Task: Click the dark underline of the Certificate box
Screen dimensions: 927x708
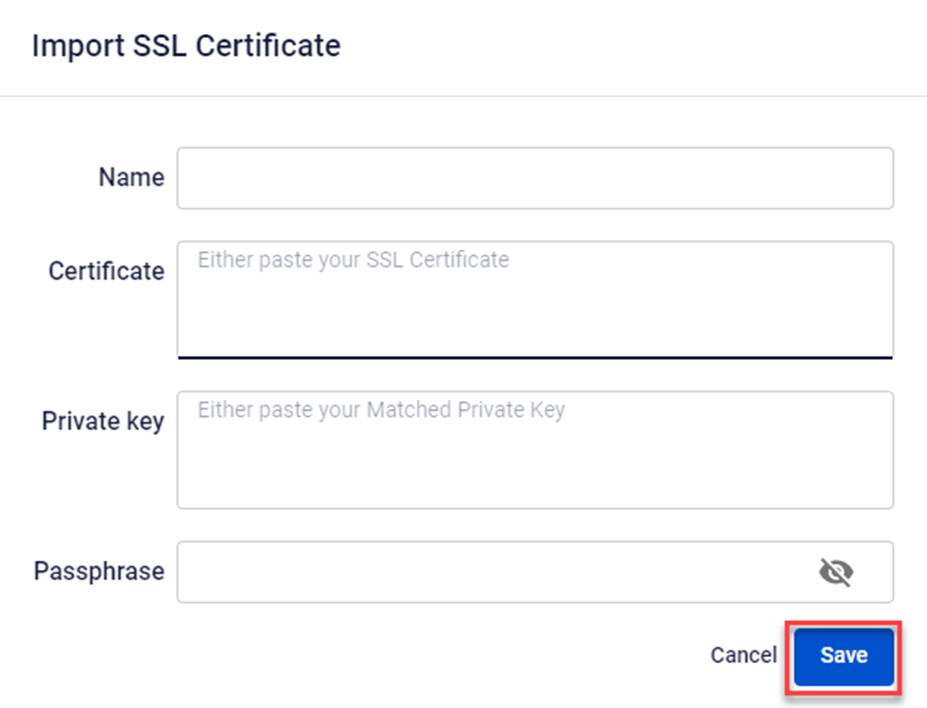Action: [534, 356]
